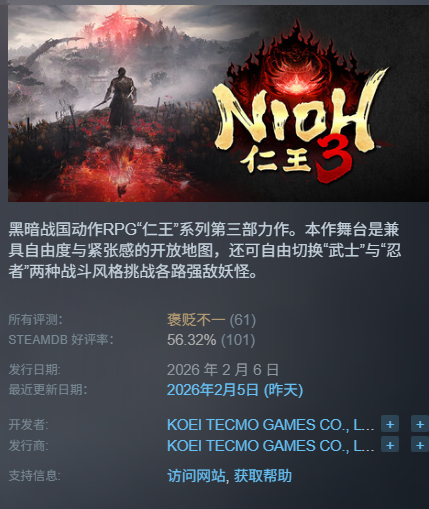
Task: Click the 56.32% SteamDB rating value
Action: (x=191, y=340)
